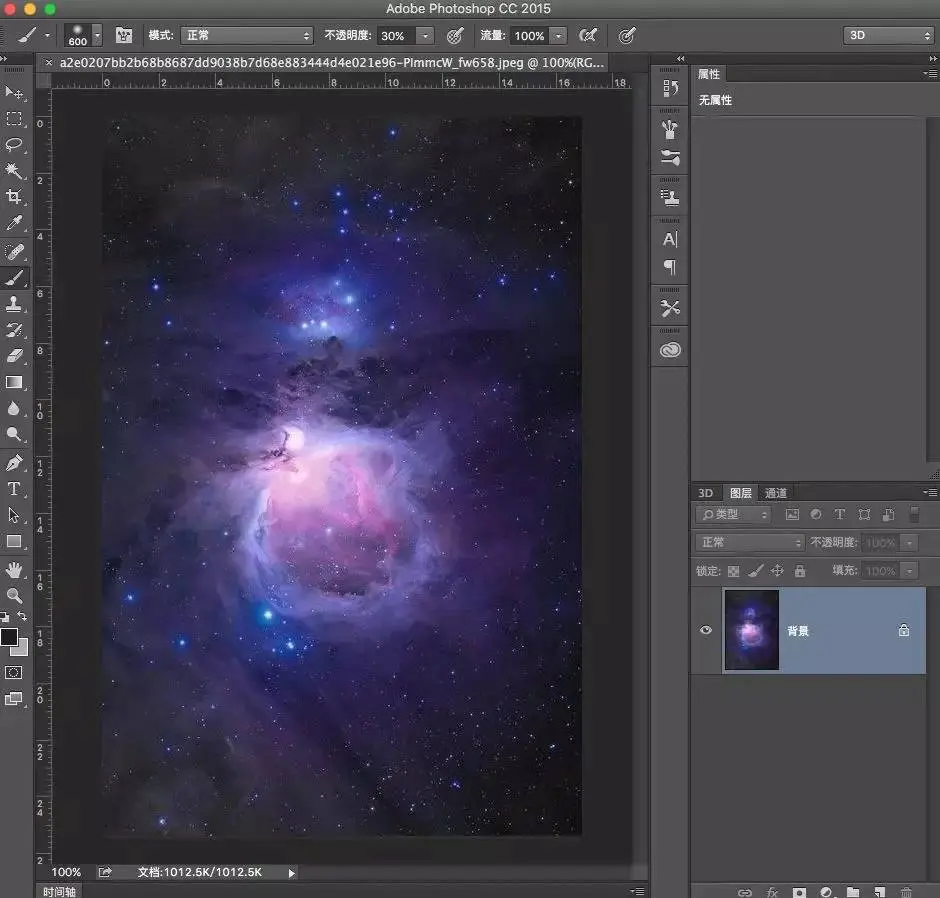The height and width of the screenshot is (898, 940).
Task: Select the Lasso tool
Action: tap(14, 145)
